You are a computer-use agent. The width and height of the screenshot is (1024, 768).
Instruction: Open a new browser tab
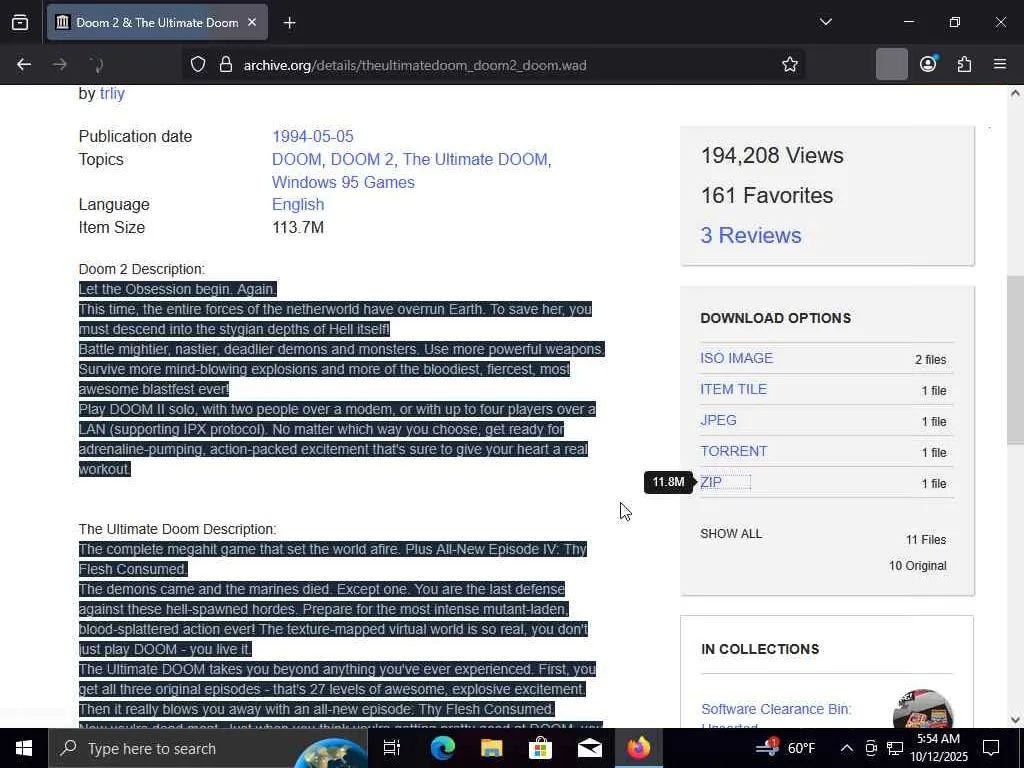click(x=289, y=23)
